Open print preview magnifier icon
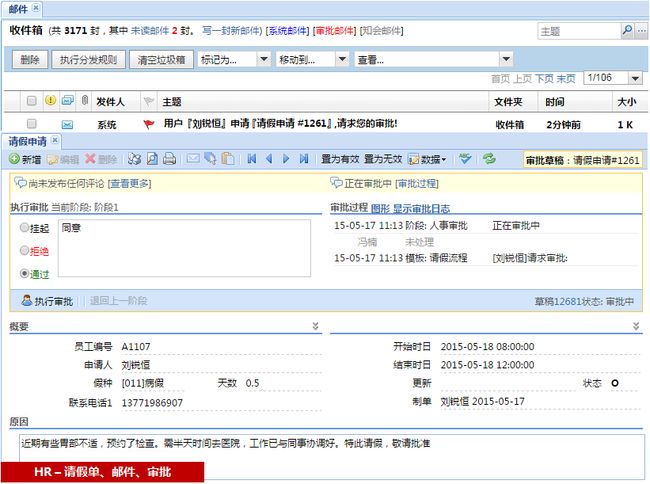This screenshot has width=650, height=484. 152,159
